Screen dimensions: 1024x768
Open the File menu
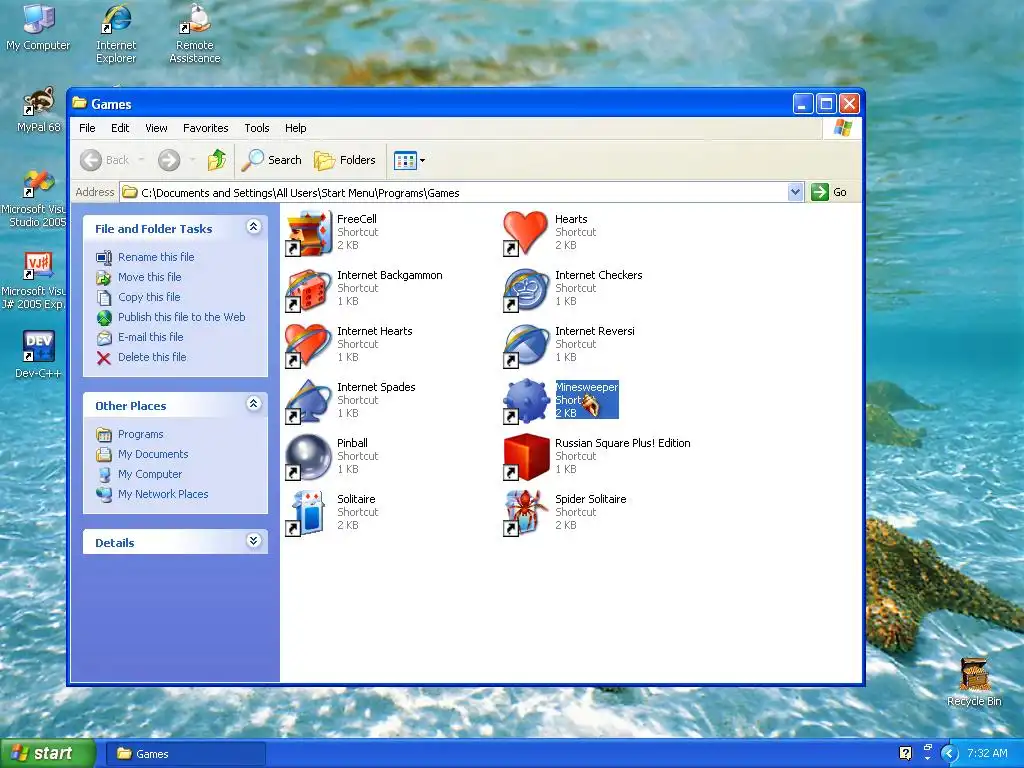(x=87, y=128)
